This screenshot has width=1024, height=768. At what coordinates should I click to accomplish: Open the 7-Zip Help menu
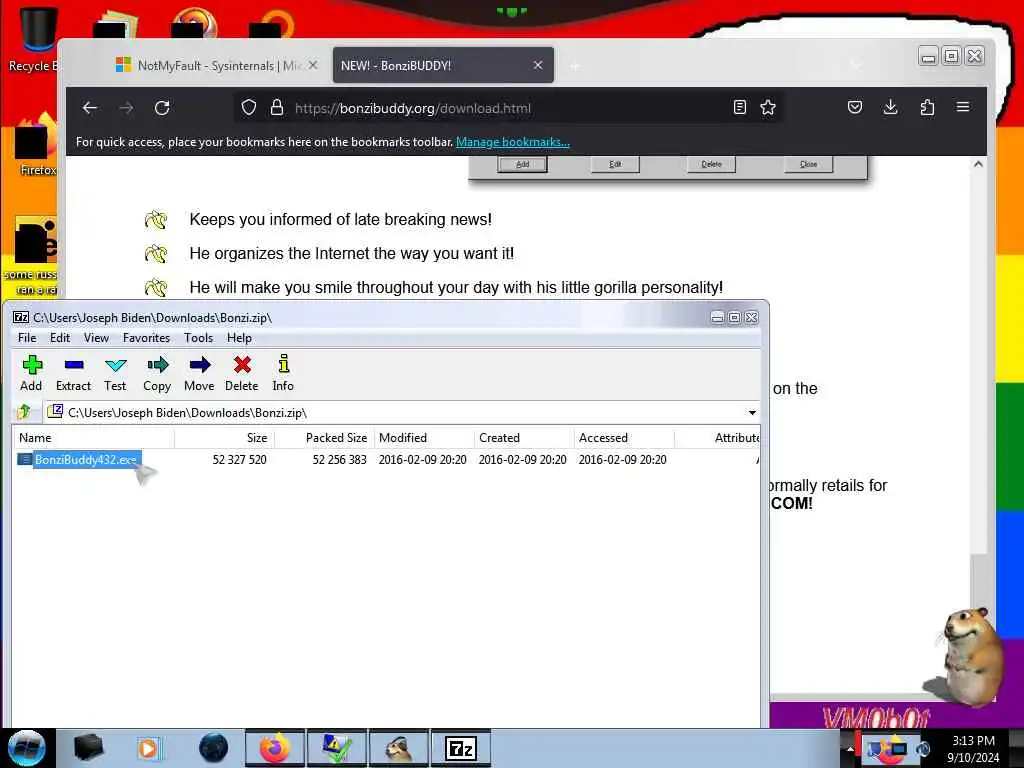tap(239, 338)
